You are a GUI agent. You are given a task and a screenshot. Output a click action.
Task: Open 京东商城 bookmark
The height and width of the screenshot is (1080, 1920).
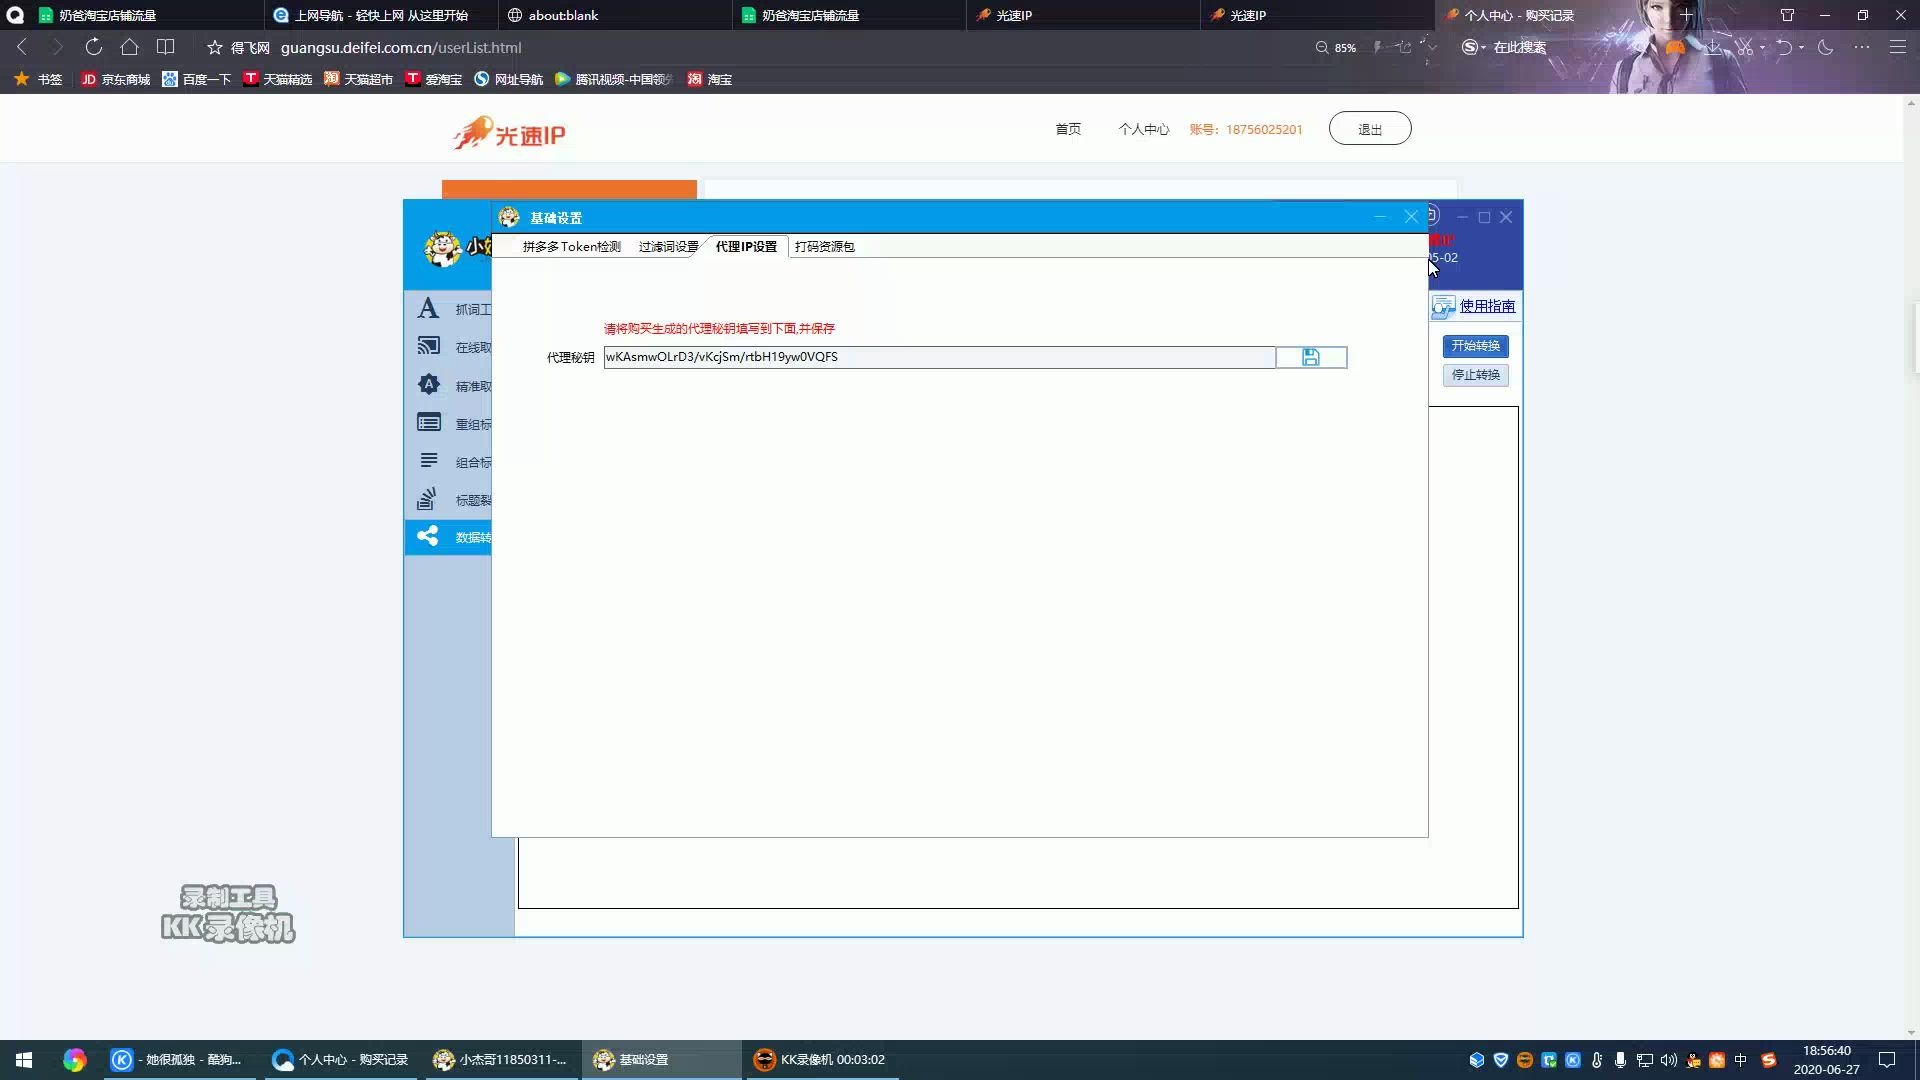tap(115, 79)
